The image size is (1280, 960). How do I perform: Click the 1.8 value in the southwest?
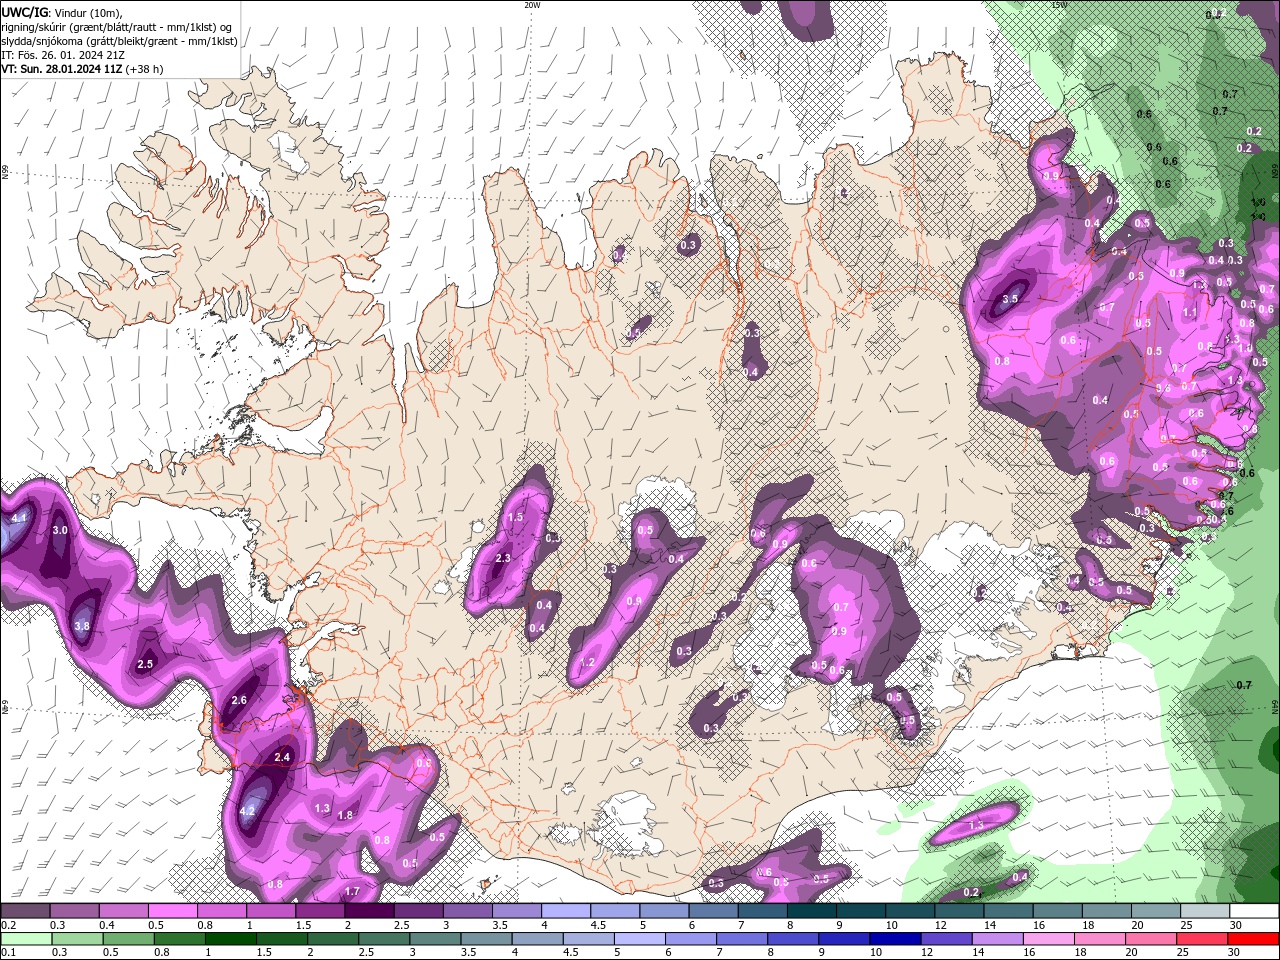pos(345,816)
